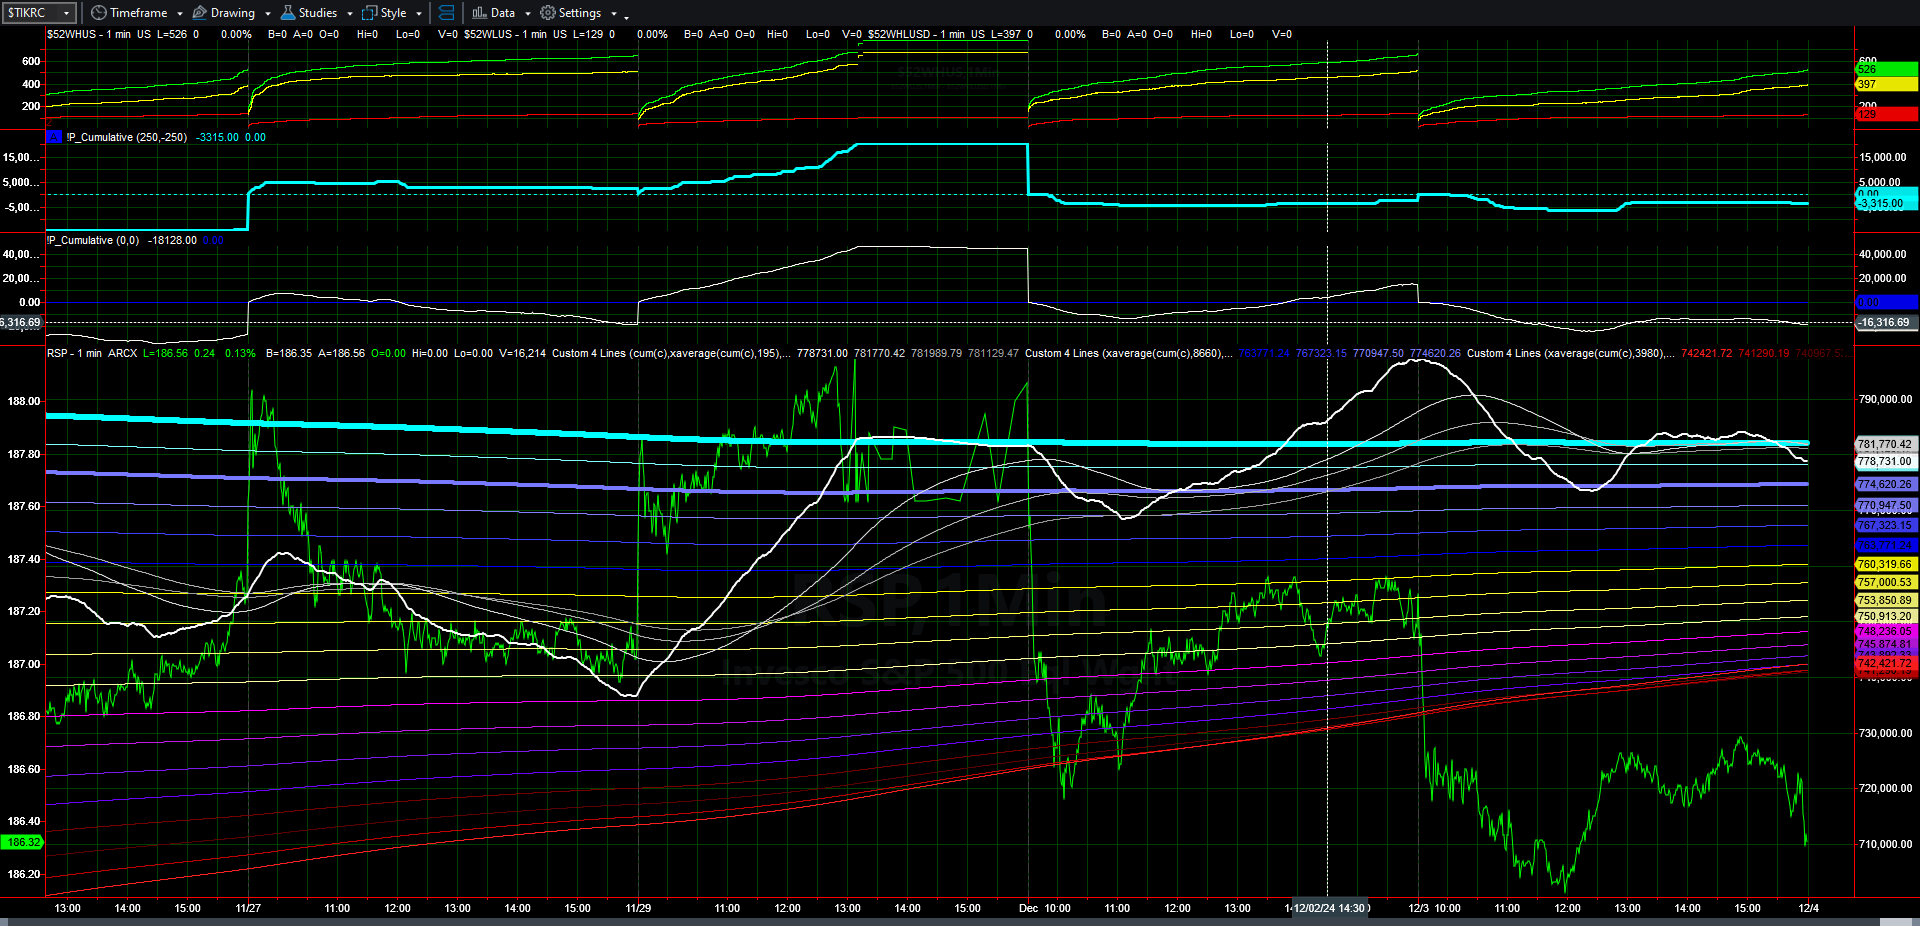Click the Settings gear icon

point(548,13)
